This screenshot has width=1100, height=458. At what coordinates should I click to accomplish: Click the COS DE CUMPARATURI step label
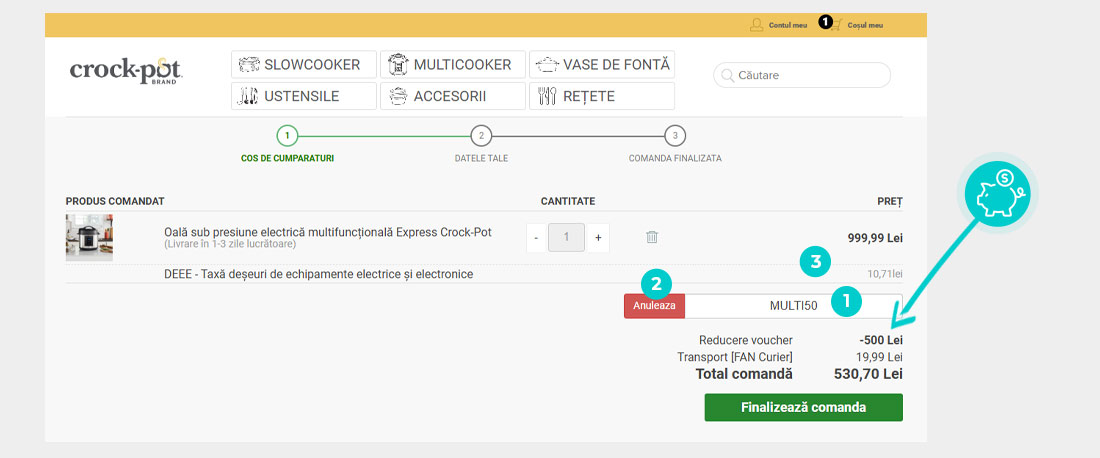[x=287, y=159]
